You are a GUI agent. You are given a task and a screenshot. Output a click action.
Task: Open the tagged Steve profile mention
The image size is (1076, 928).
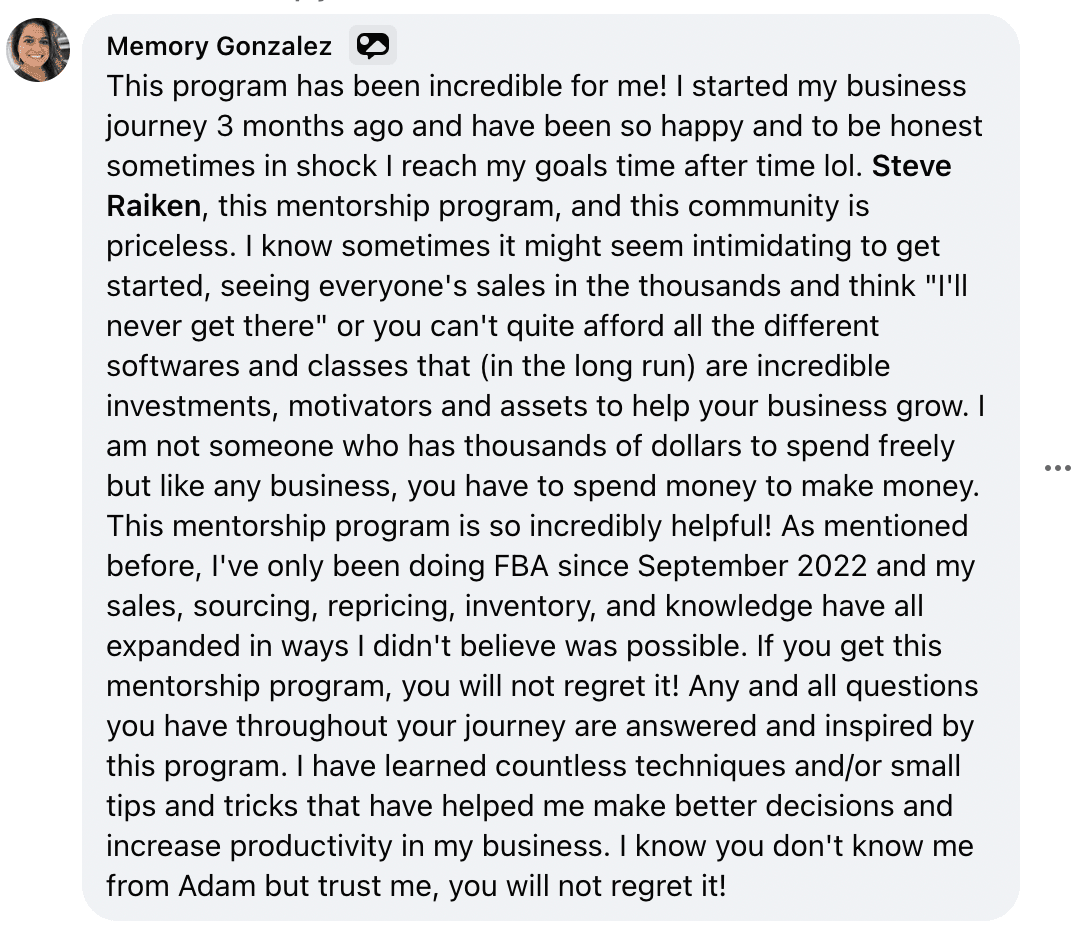pyautogui.click(x=911, y=166)
